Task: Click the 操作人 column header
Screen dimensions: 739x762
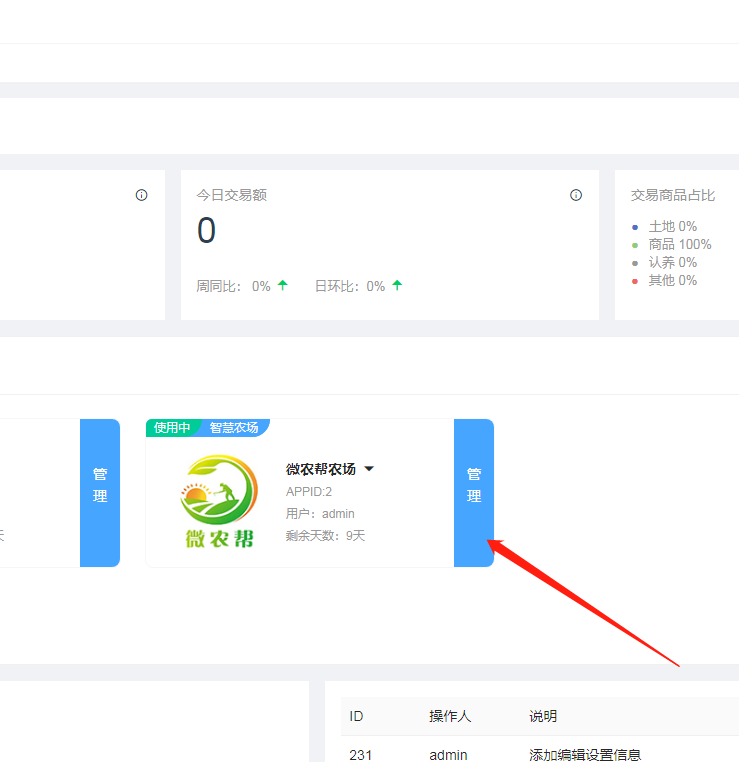Action: 450,716
